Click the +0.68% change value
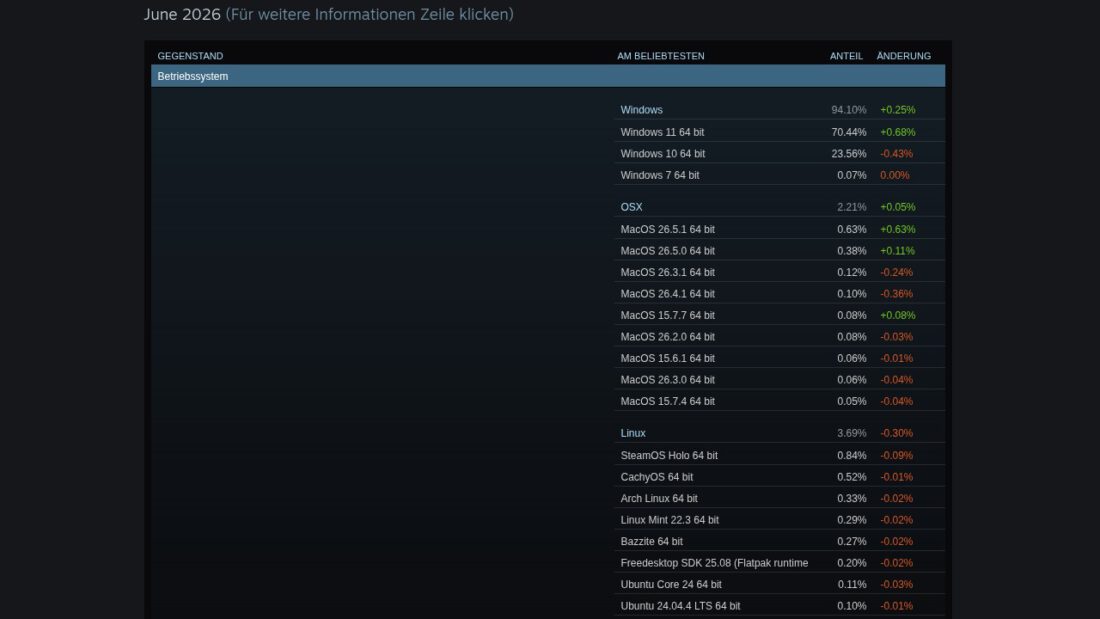This screenshot has height=619, width=1100. (x=897, y=132)
